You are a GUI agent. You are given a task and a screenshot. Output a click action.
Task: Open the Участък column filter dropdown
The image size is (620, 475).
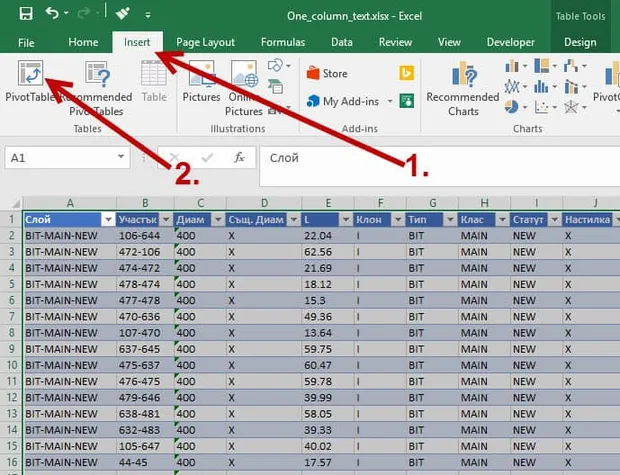(x=166, y=220)
